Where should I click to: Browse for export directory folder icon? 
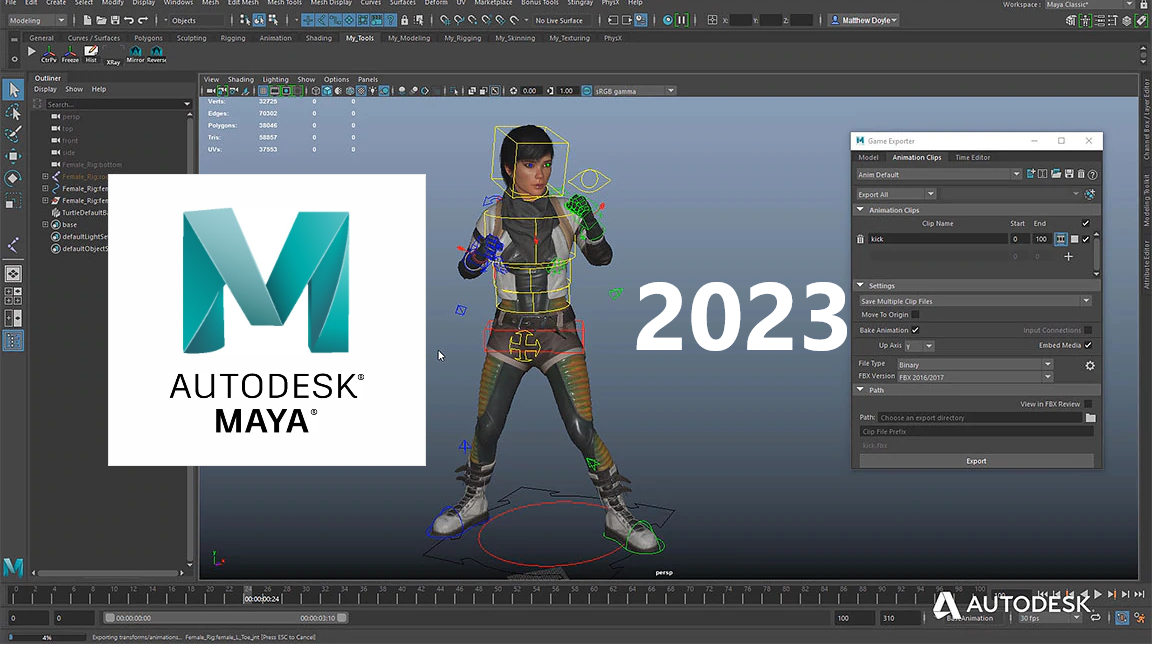click(x=1090, y=418)
